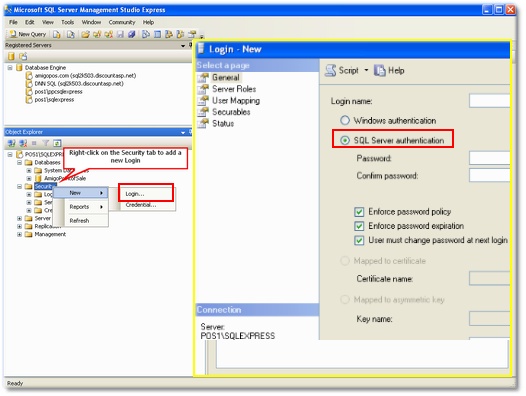Viewport: 526px width, 396px height.
Task: Choose Credential... in the submenu
Action: 146,205
